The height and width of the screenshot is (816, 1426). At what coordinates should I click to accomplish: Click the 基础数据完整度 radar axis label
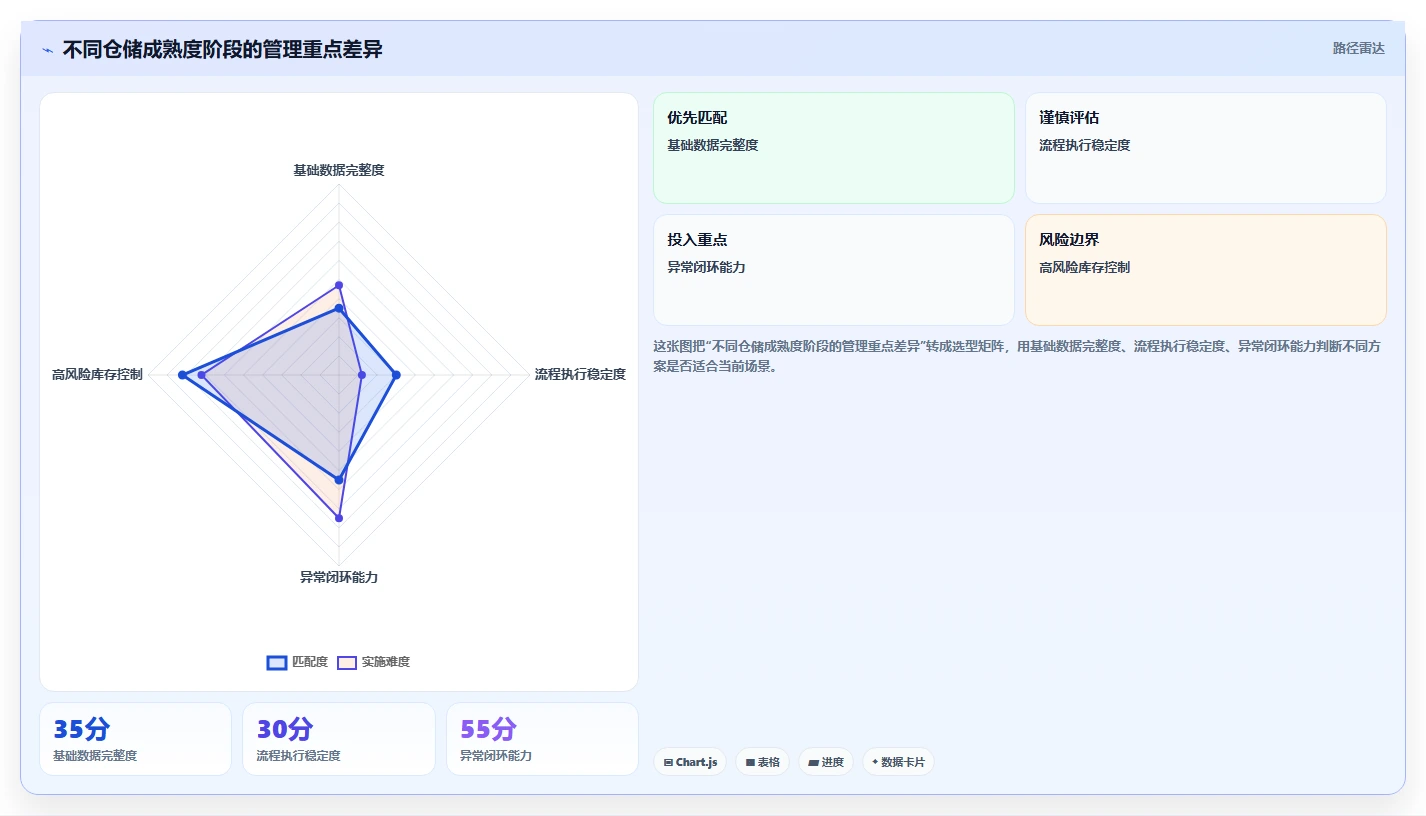pos(339,170)
